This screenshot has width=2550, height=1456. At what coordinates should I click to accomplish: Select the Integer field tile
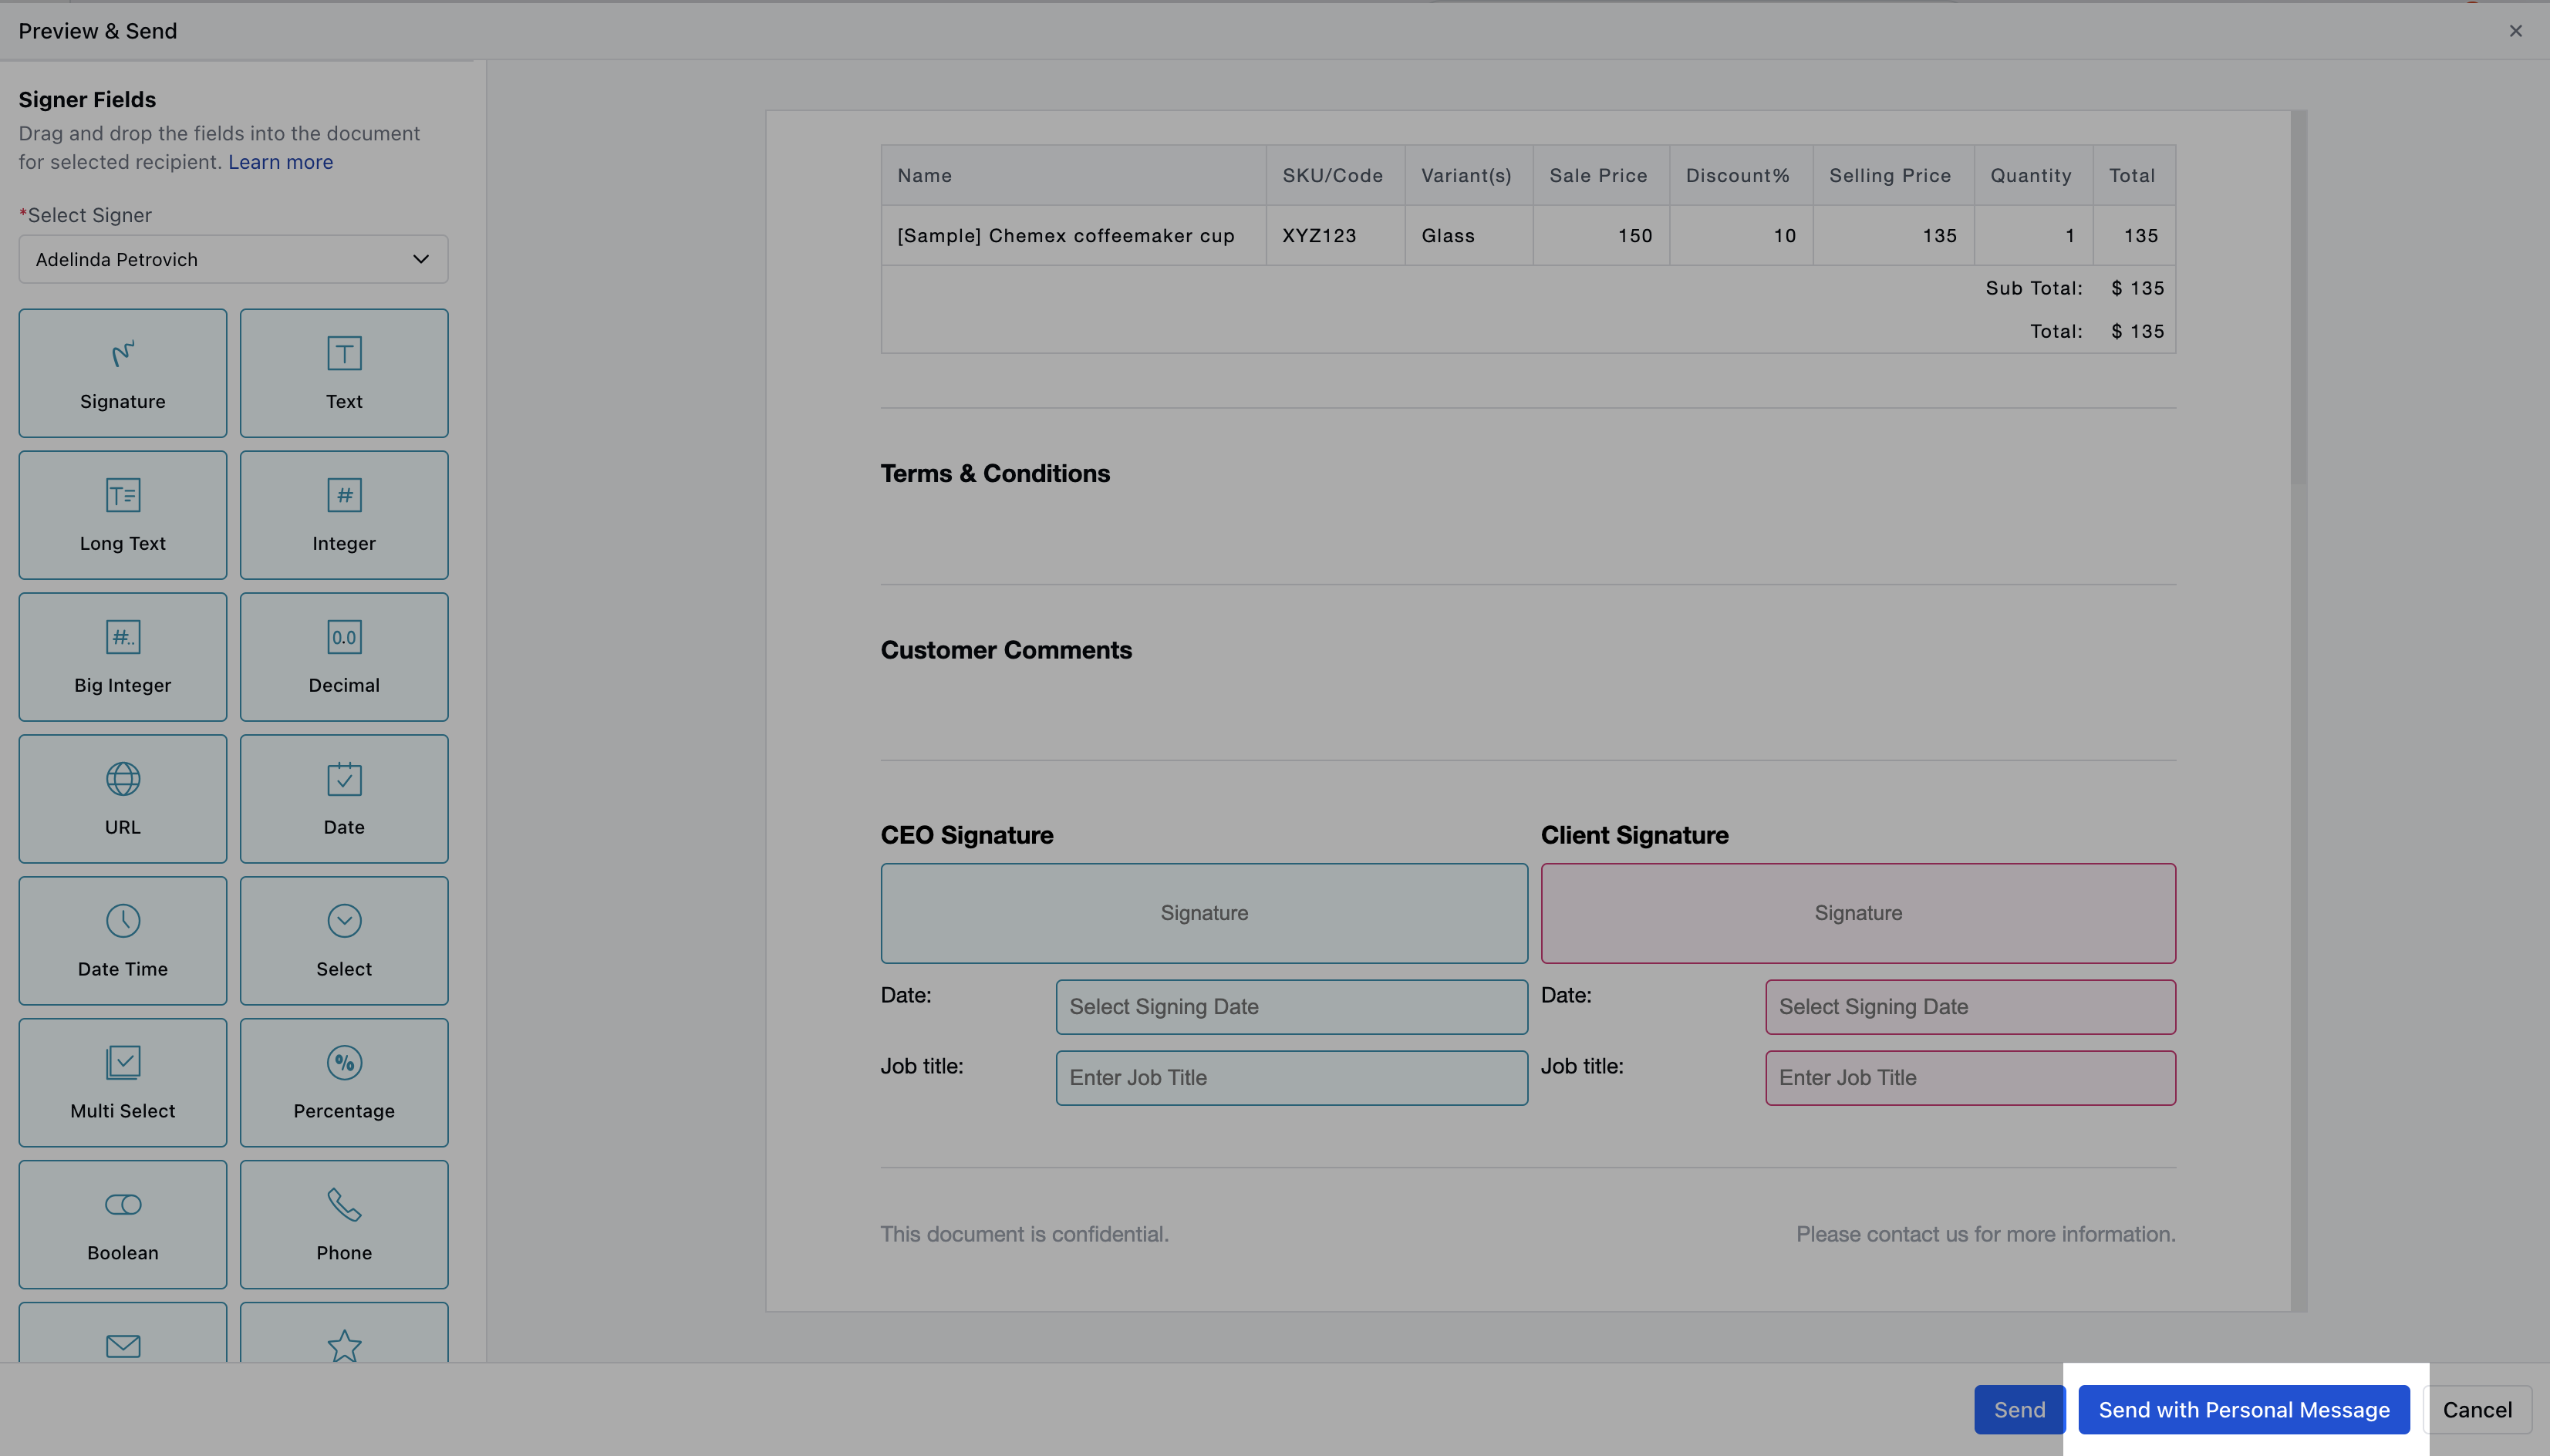pyautogui.click(x=344, y=515)
